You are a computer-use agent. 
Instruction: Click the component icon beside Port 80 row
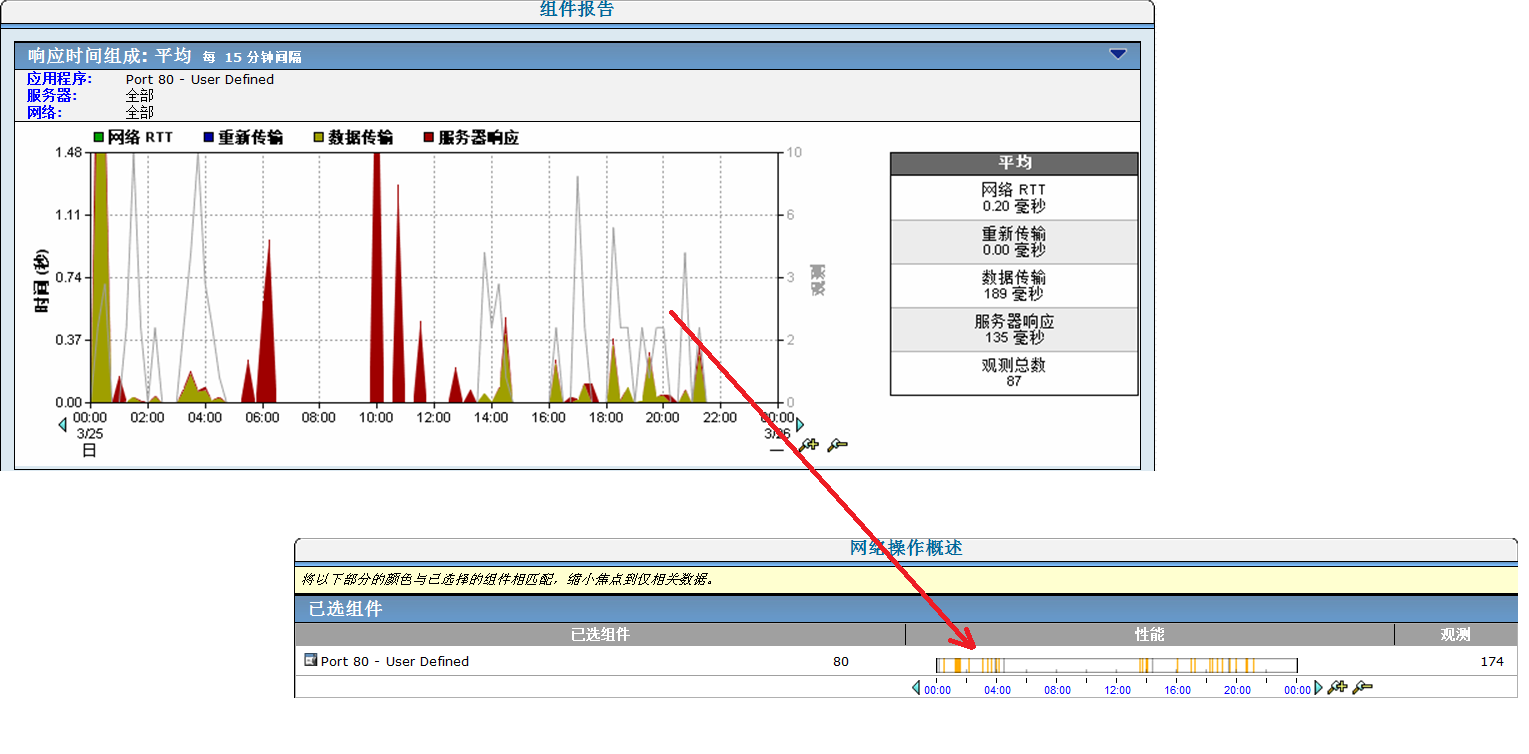310,660
